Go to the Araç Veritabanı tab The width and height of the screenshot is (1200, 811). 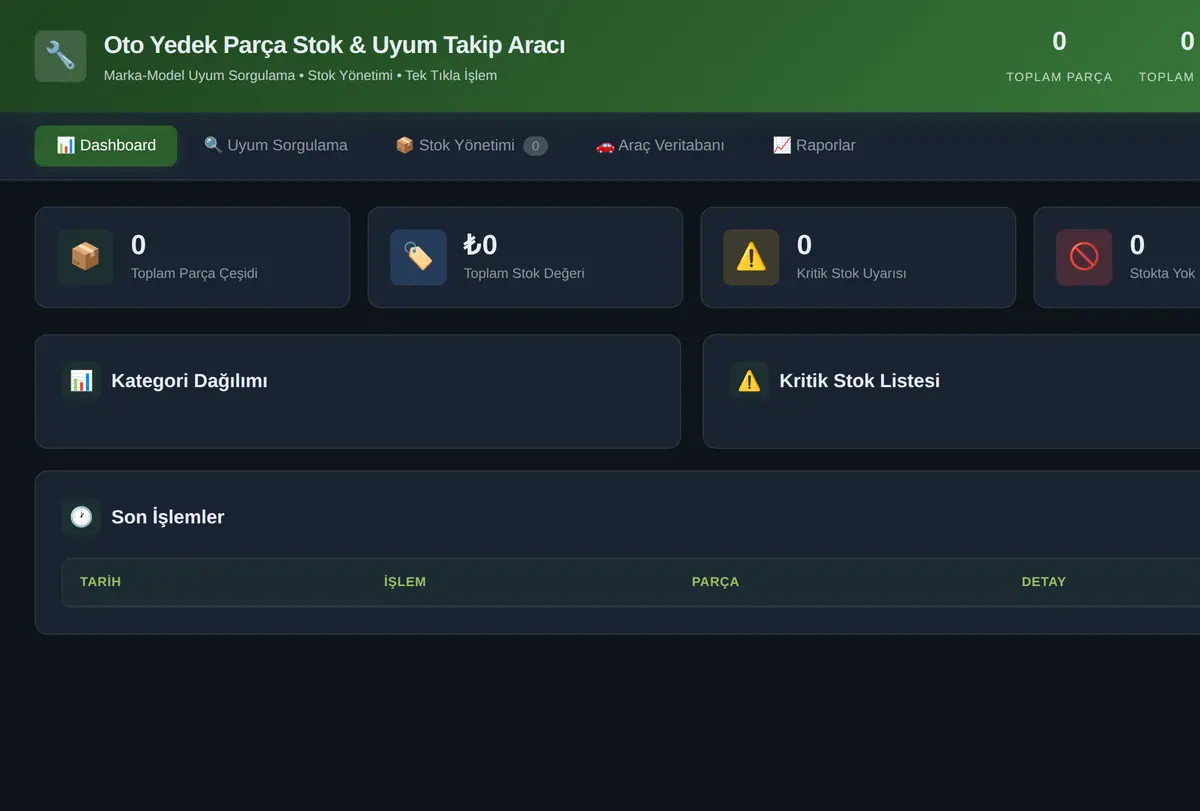tap(660, 146)
